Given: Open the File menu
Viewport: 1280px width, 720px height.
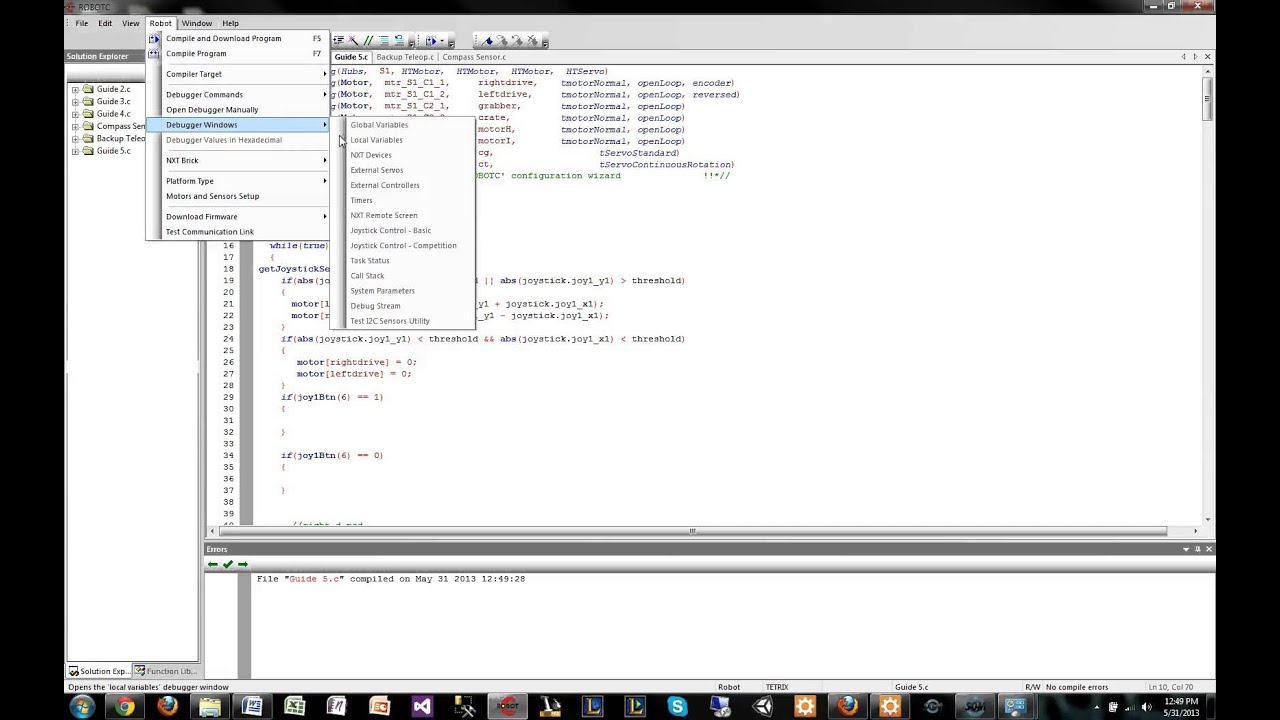Looking at the screenshot, I should [81, 23].
